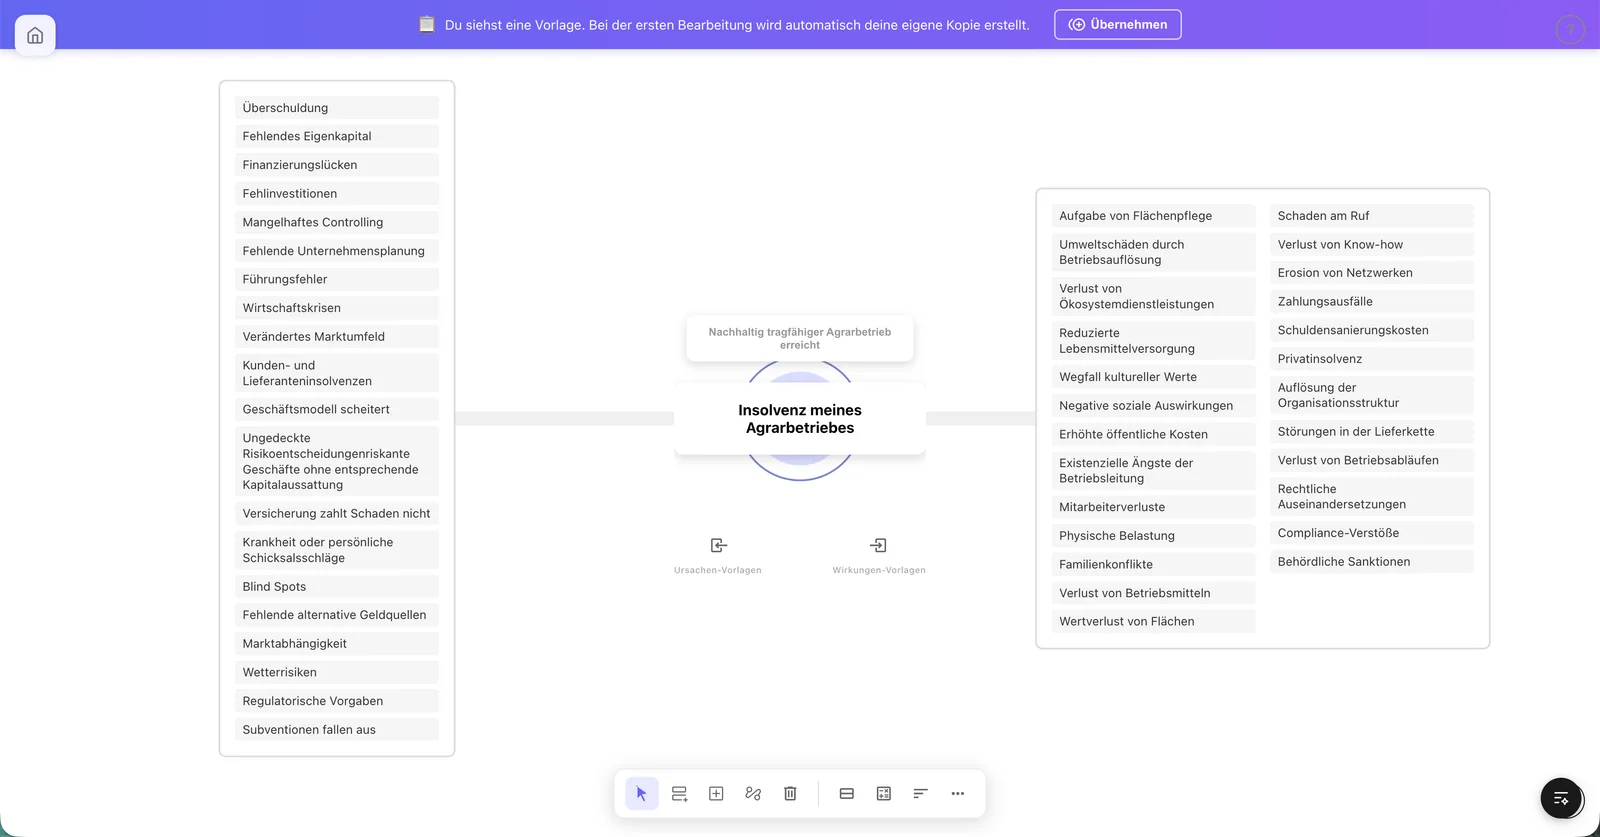Click the help question mark icon
The height and width of the screenshot is (837, 1600).
[x=1570, y=30]
